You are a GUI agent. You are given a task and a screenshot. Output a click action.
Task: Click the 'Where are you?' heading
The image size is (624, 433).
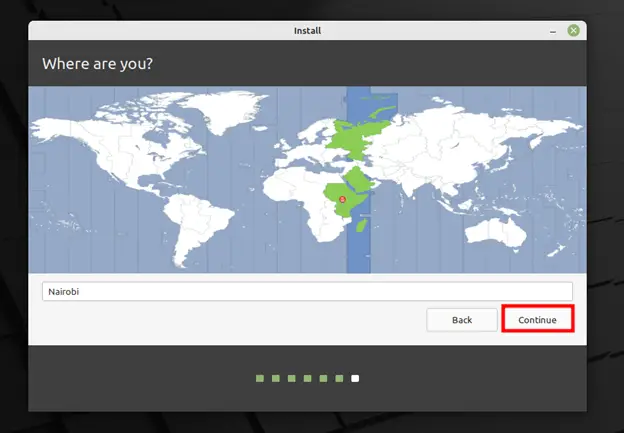pos(98,64)
